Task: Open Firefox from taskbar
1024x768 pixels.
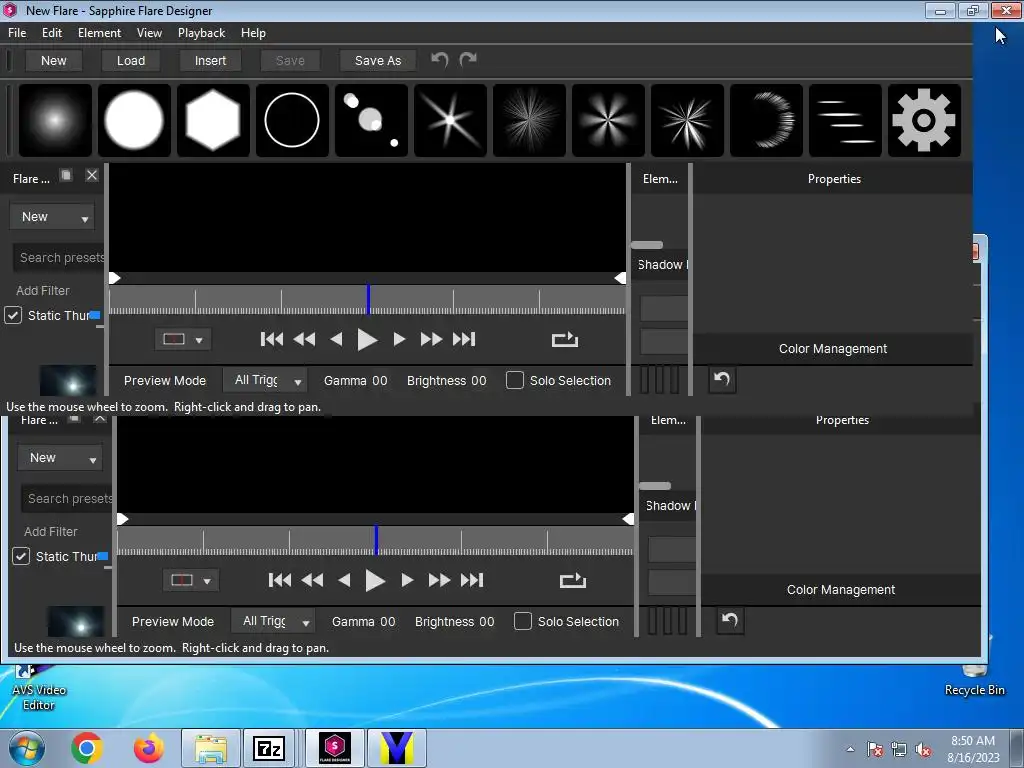Action: click(149, 748)
